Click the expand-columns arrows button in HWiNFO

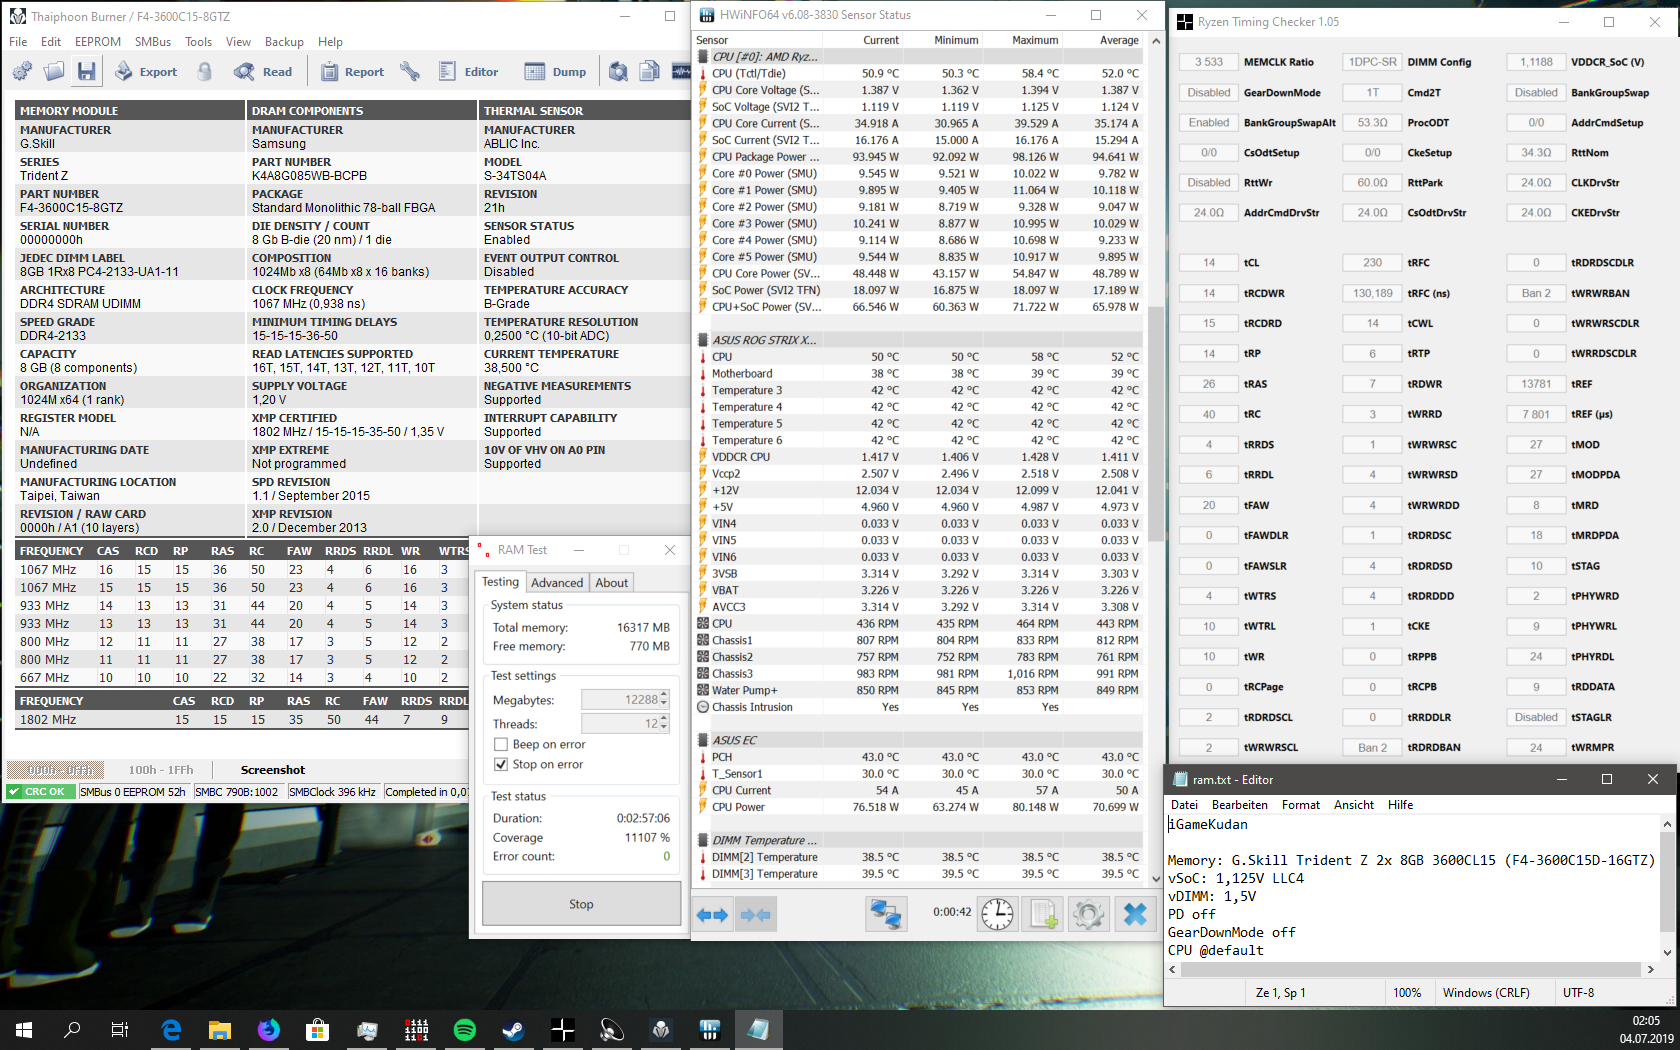(713, 914)
